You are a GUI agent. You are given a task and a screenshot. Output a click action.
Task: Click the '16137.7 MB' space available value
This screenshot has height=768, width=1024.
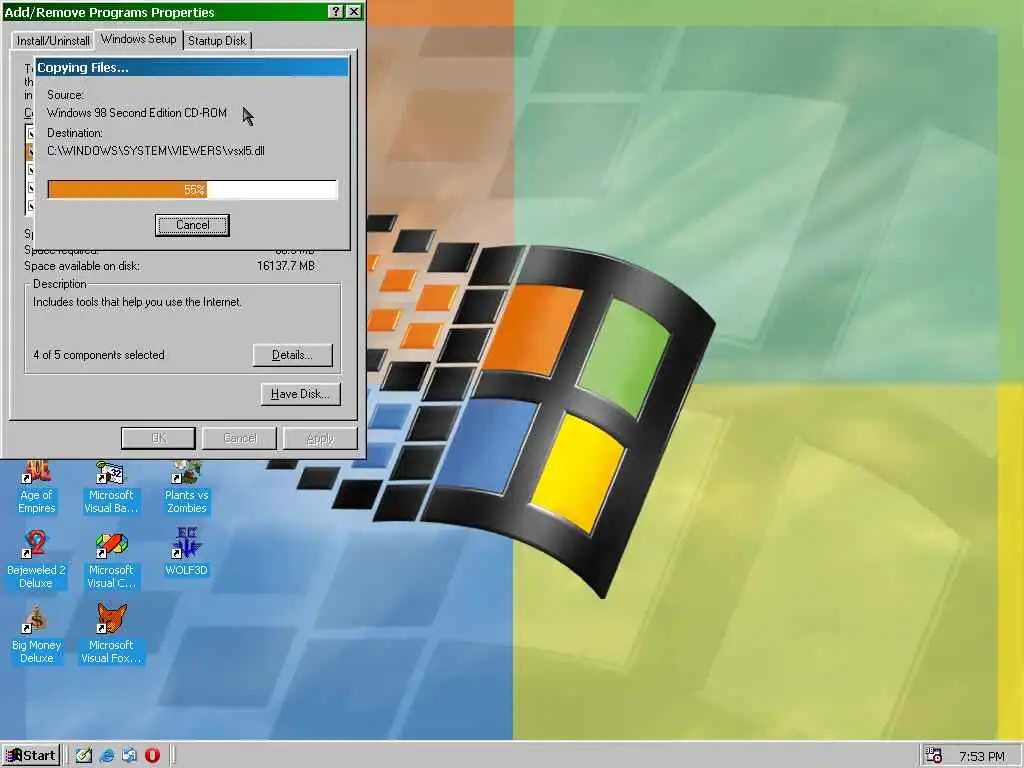click(285, 266)
